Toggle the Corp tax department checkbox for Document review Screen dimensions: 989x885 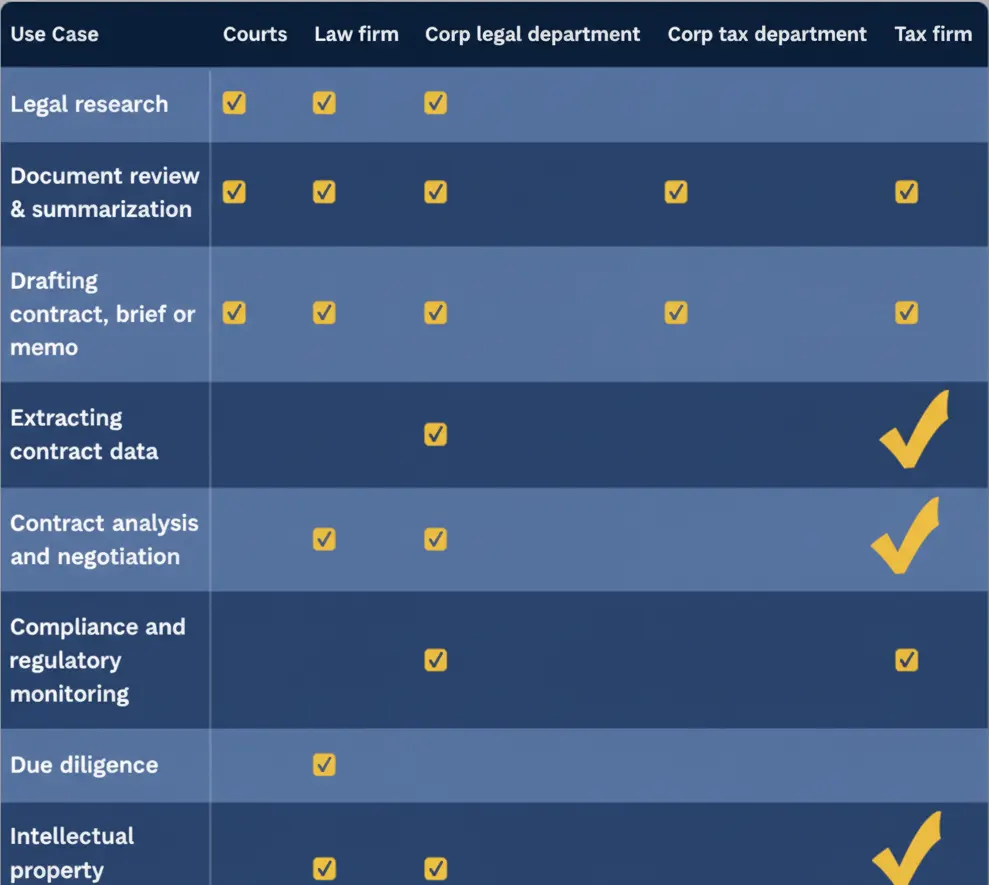click(x=676, y=192)
